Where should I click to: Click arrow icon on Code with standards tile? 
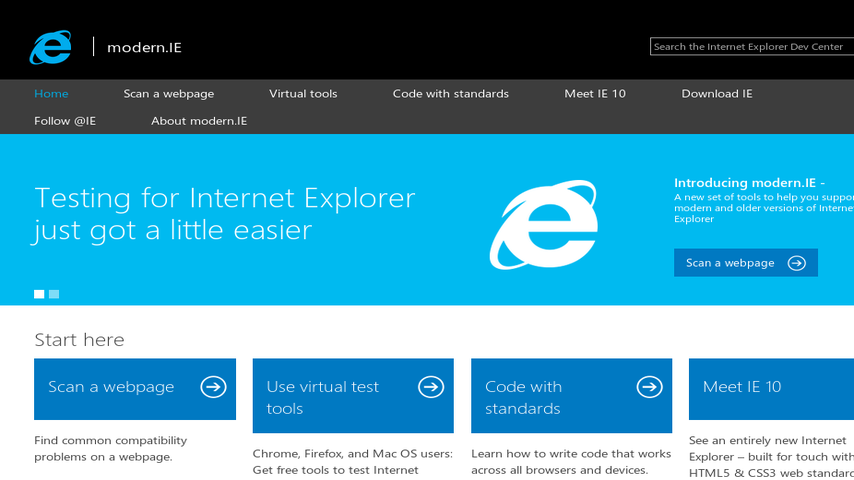(649, 387)
